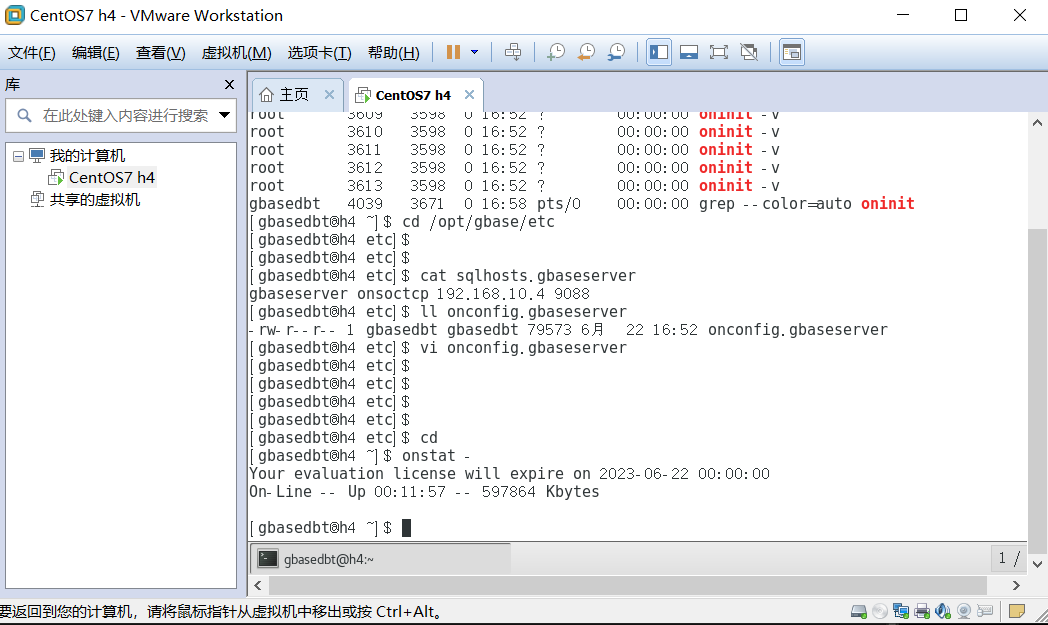Image resolution: width=1048 pixels, height=625 pixels.
Task: Click the network adapter status icon
Action: [901, 611]
